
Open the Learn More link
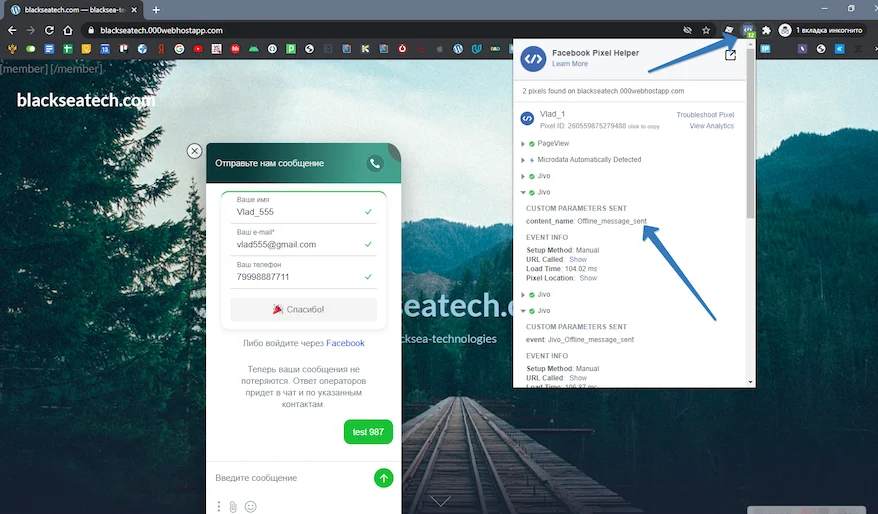[570, 64]
